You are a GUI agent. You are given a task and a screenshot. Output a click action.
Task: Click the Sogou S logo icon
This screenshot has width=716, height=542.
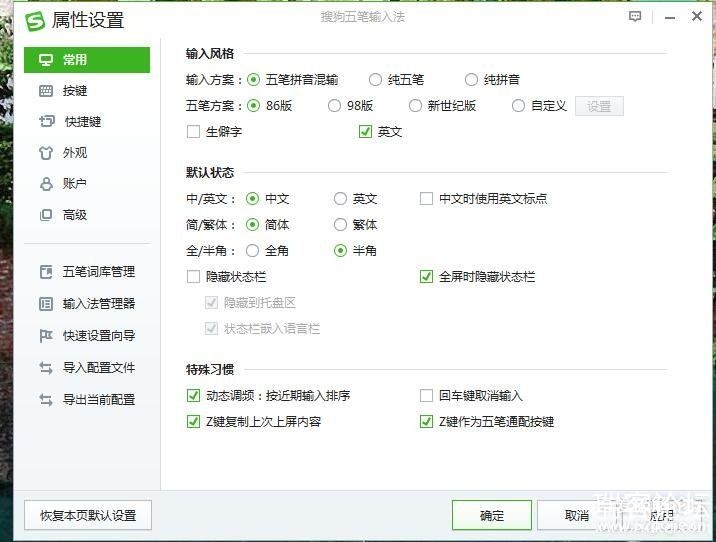tap(35, 21)
